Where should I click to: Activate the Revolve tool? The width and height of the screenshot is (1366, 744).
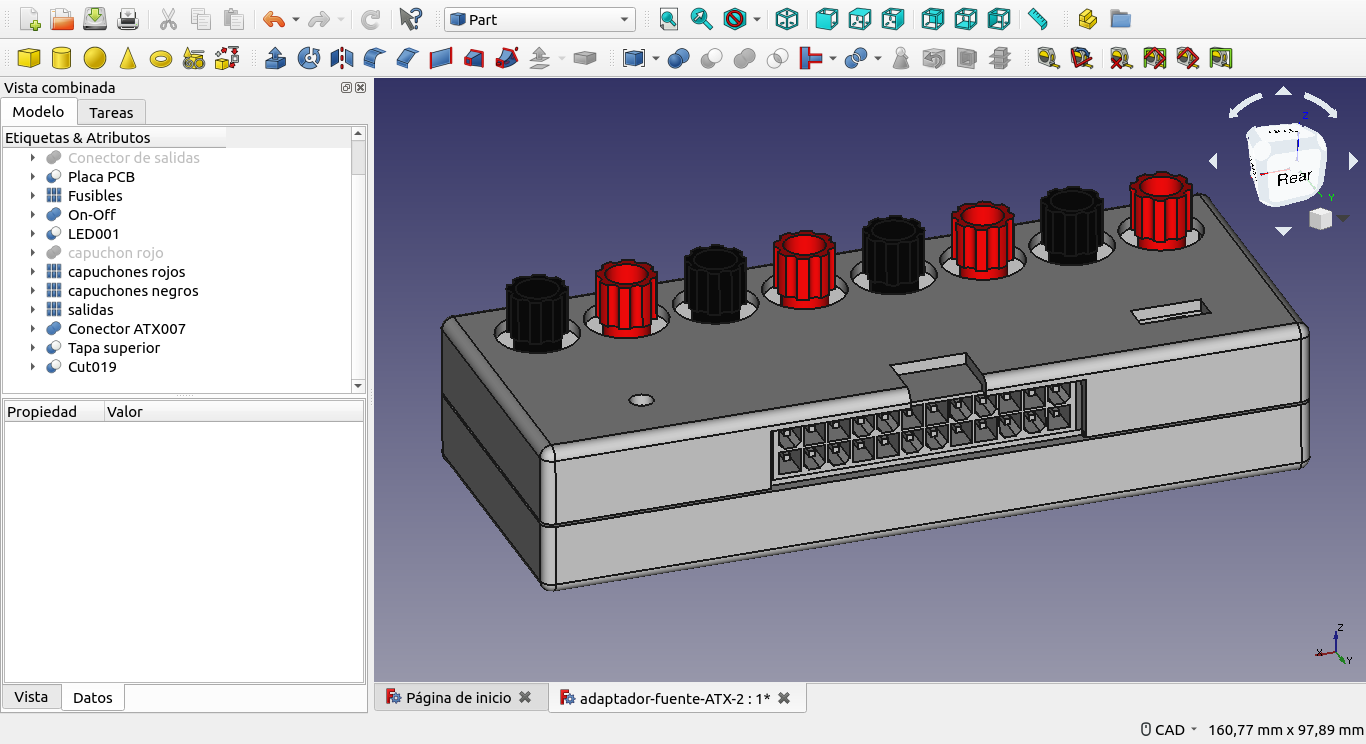pos(309,58)
